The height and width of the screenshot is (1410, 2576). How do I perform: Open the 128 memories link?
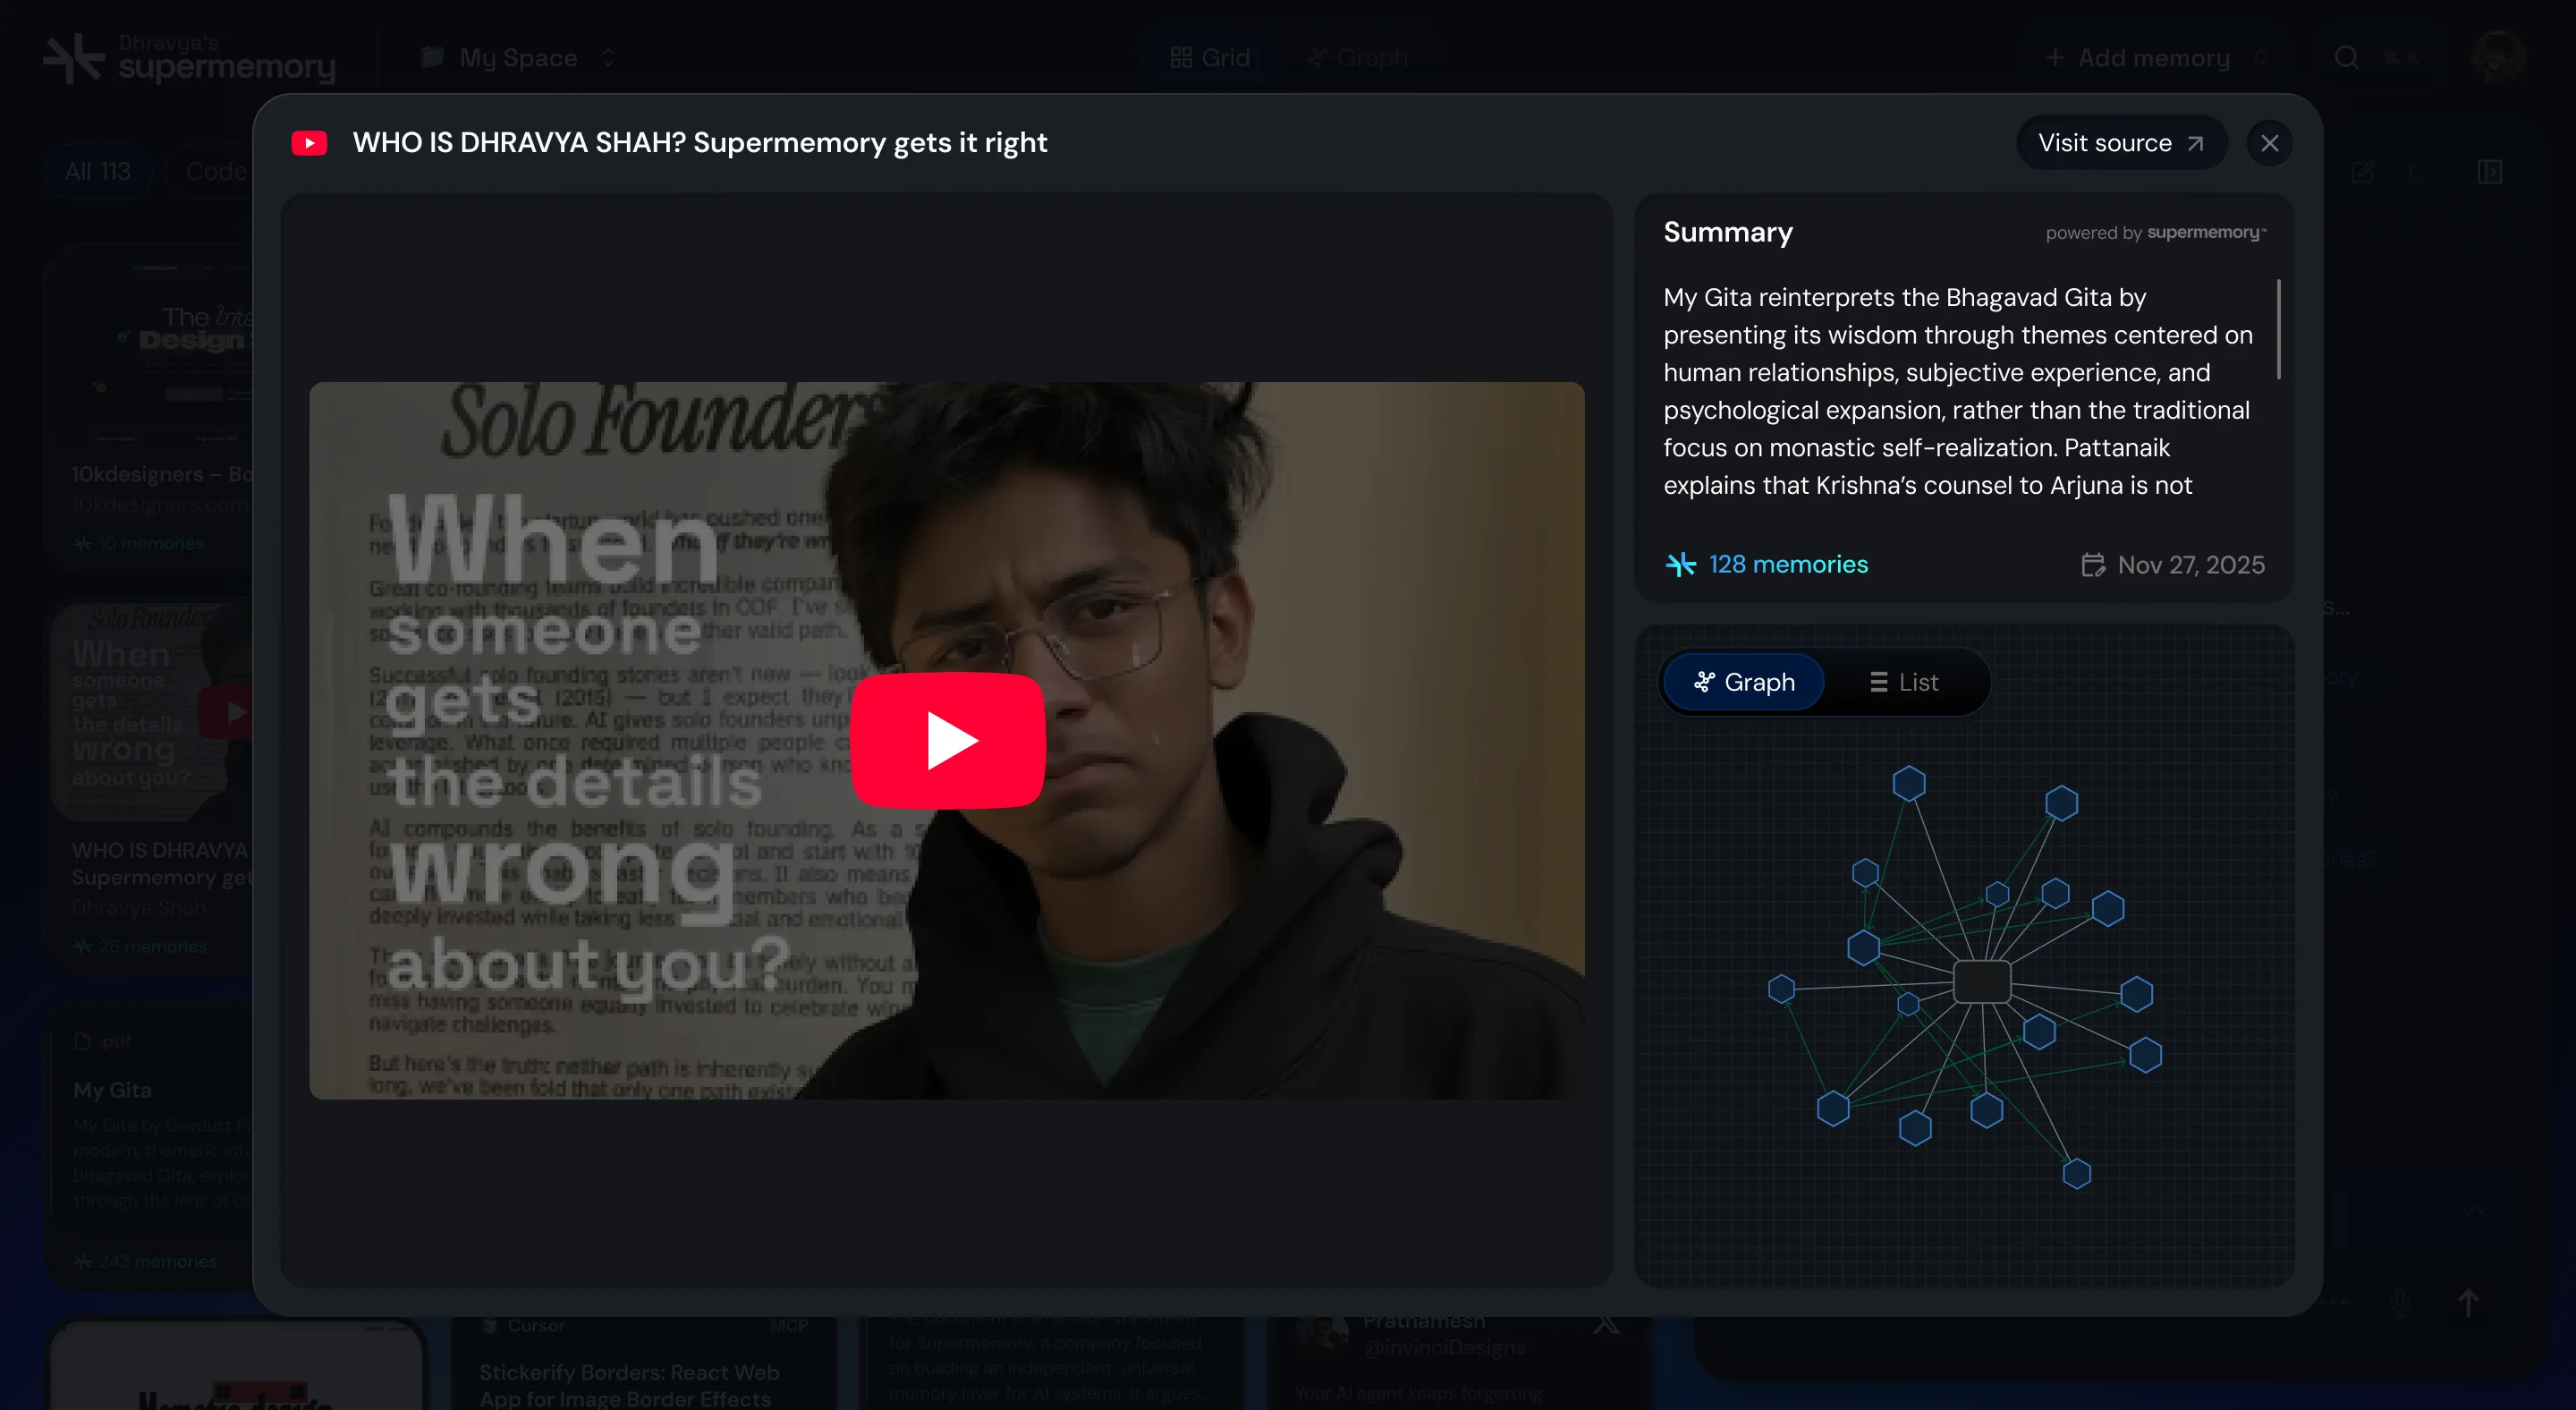tap(1787, 564)
